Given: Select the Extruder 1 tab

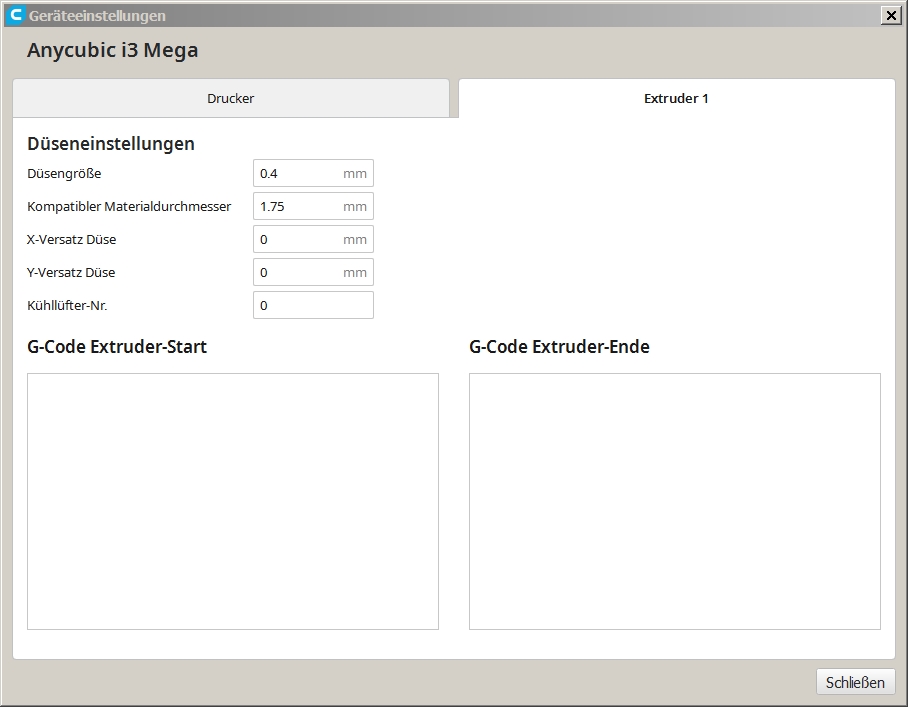Looking at the screenshot, I should point(676,99).
